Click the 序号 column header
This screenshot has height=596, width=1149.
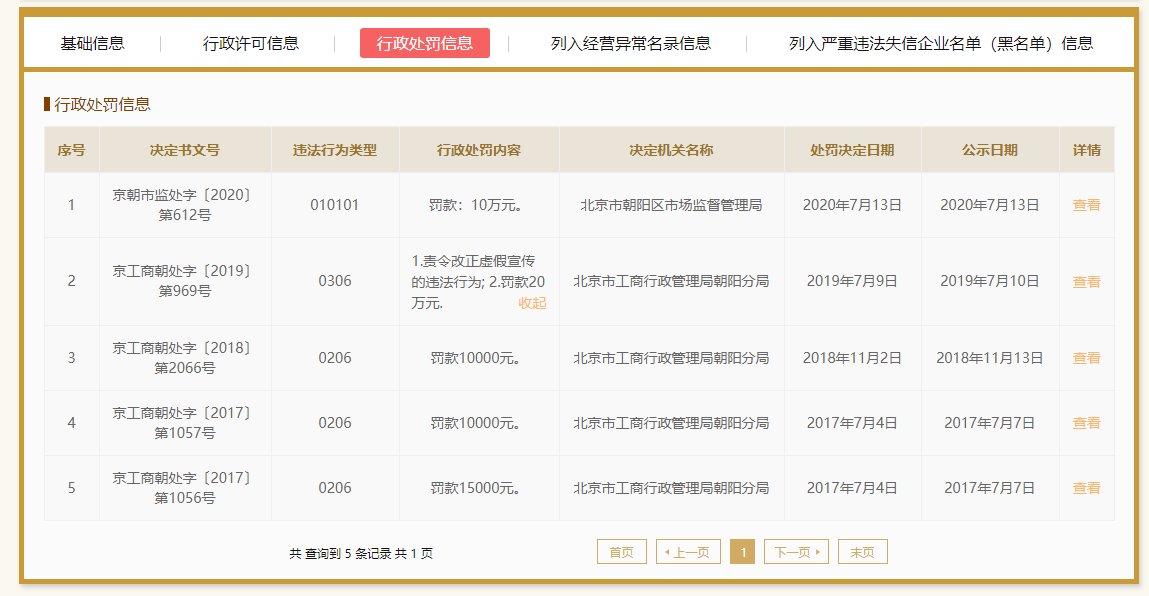71,150
